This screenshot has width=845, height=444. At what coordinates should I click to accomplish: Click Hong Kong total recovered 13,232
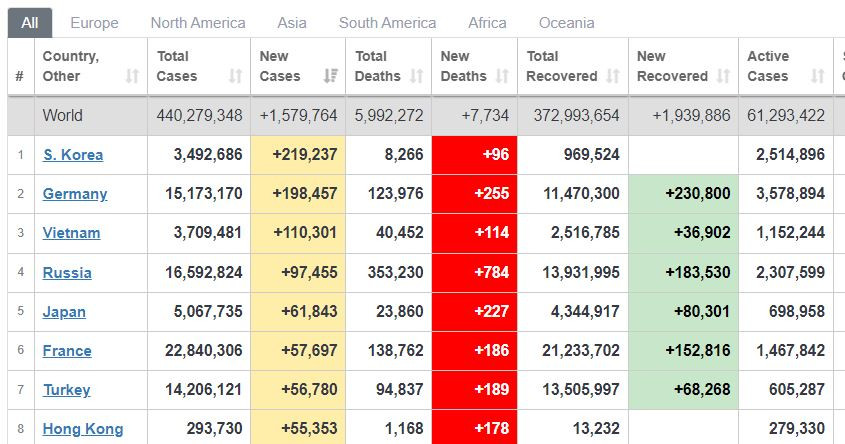click(x=596, y=429)
